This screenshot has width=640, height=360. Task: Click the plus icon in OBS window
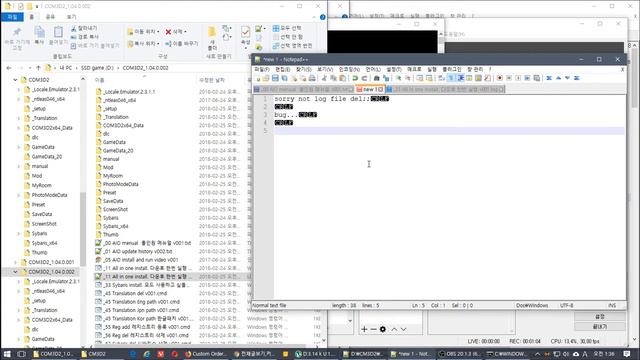click(364, 329)
